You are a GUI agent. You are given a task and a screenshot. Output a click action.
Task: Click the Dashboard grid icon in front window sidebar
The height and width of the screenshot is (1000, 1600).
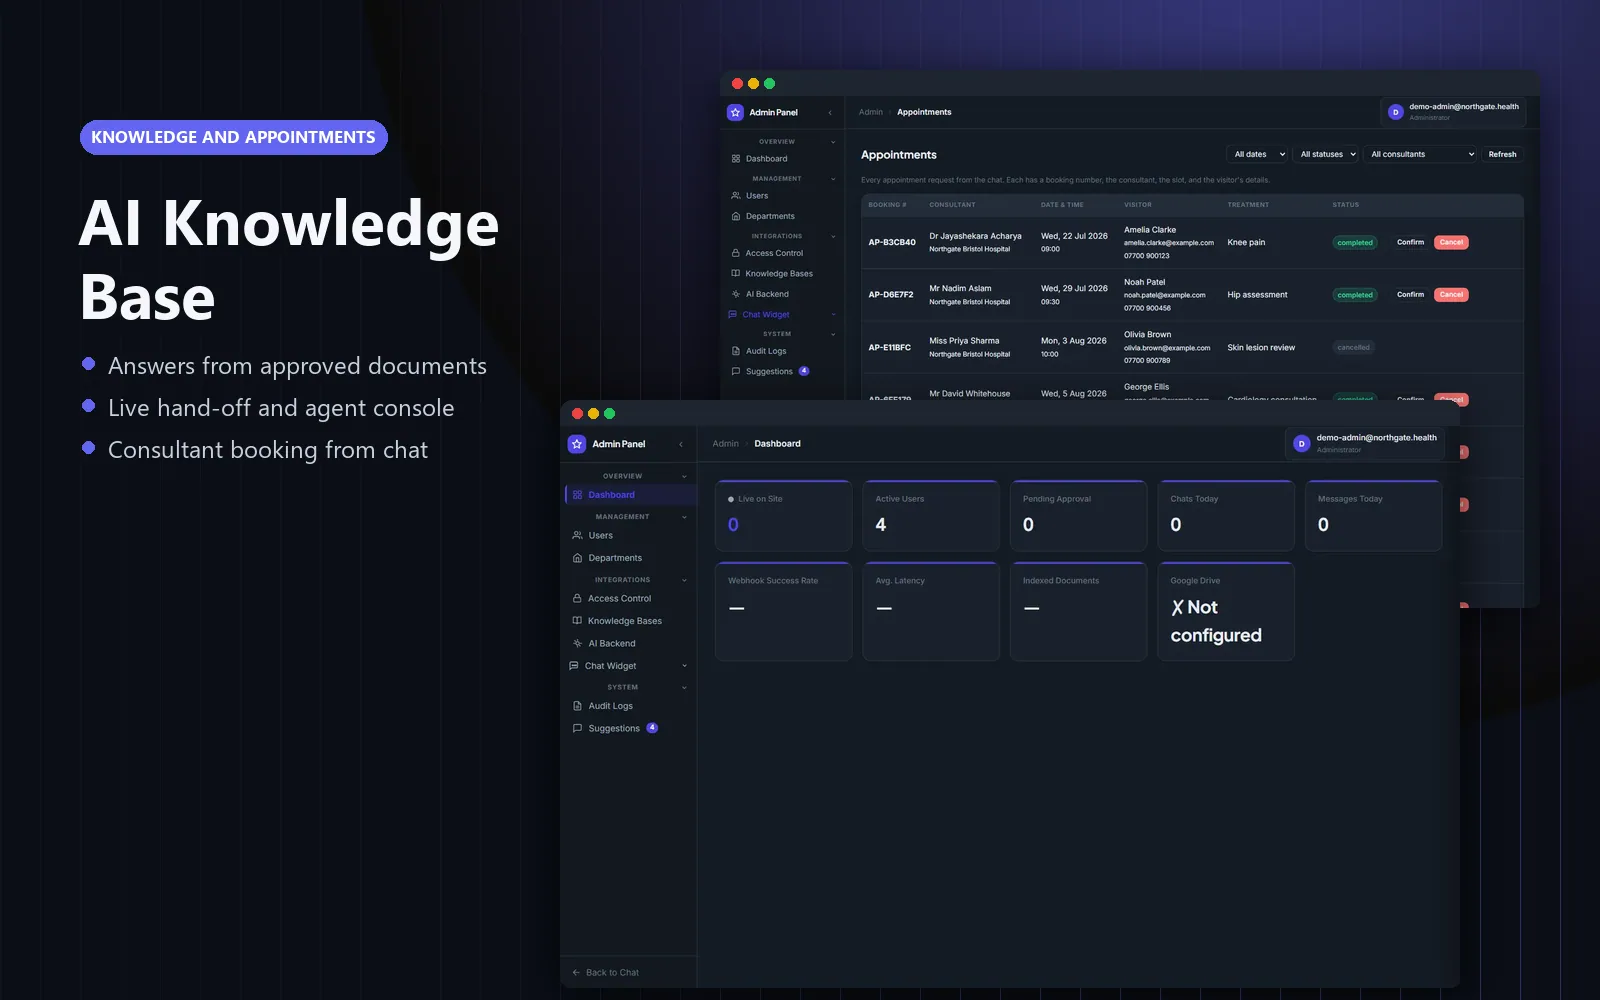[577, 495]
